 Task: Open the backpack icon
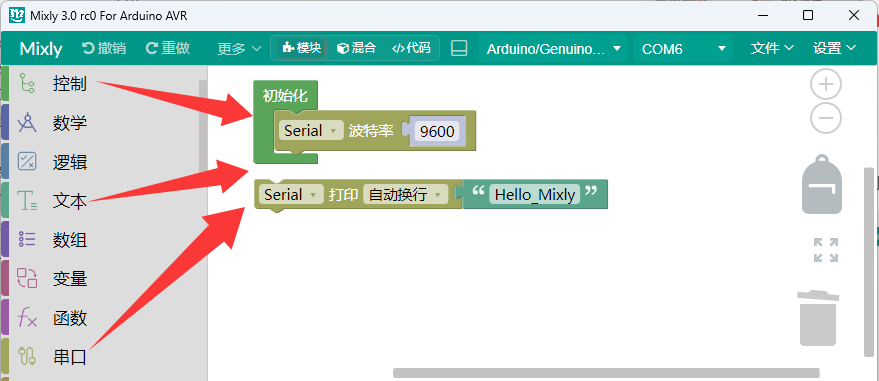click(822, 184)
